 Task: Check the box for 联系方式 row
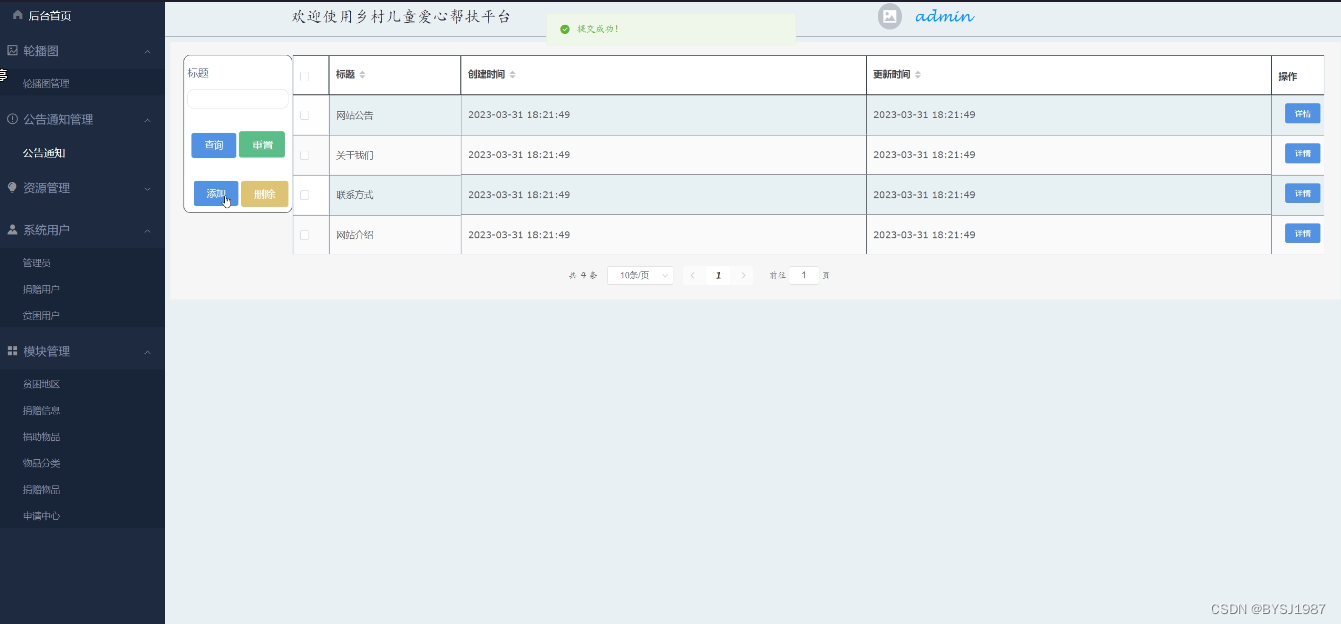click(x=305, y=194)
